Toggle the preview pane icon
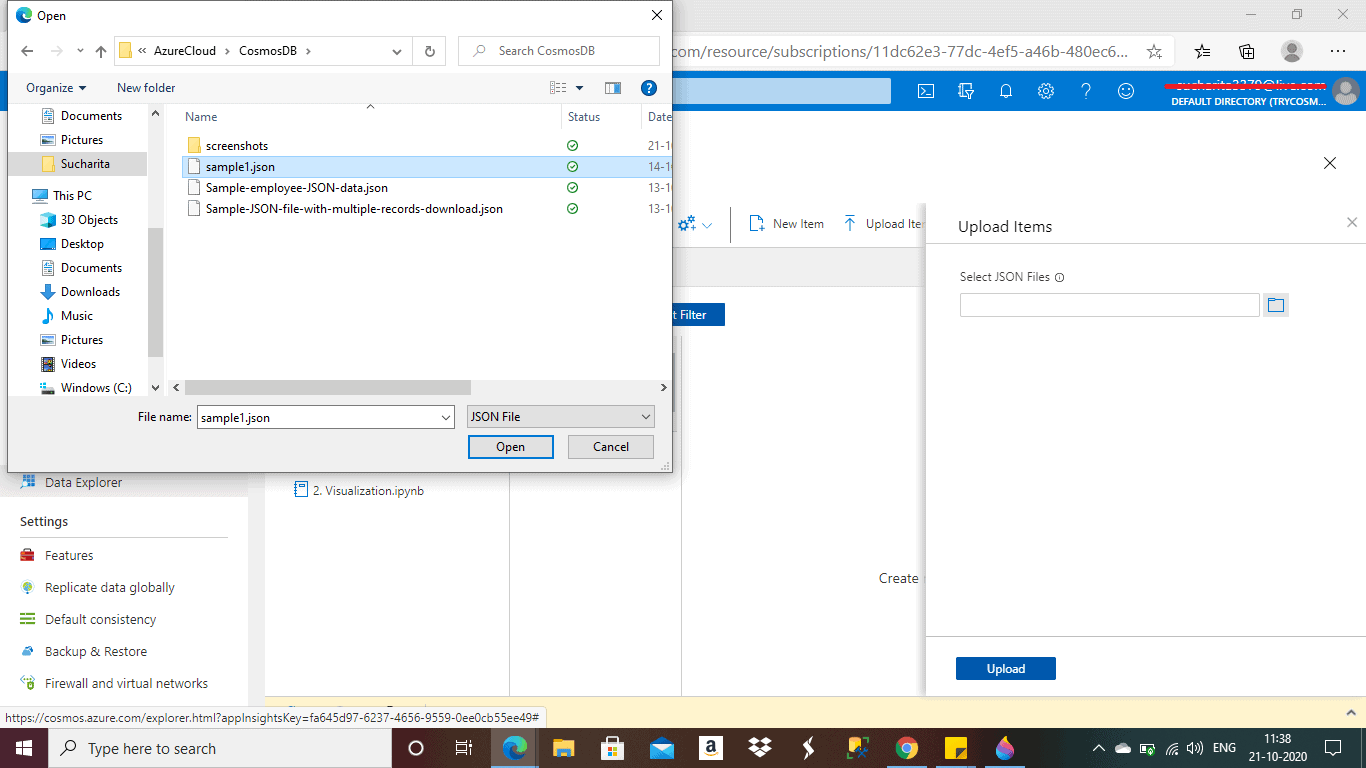 613,88
